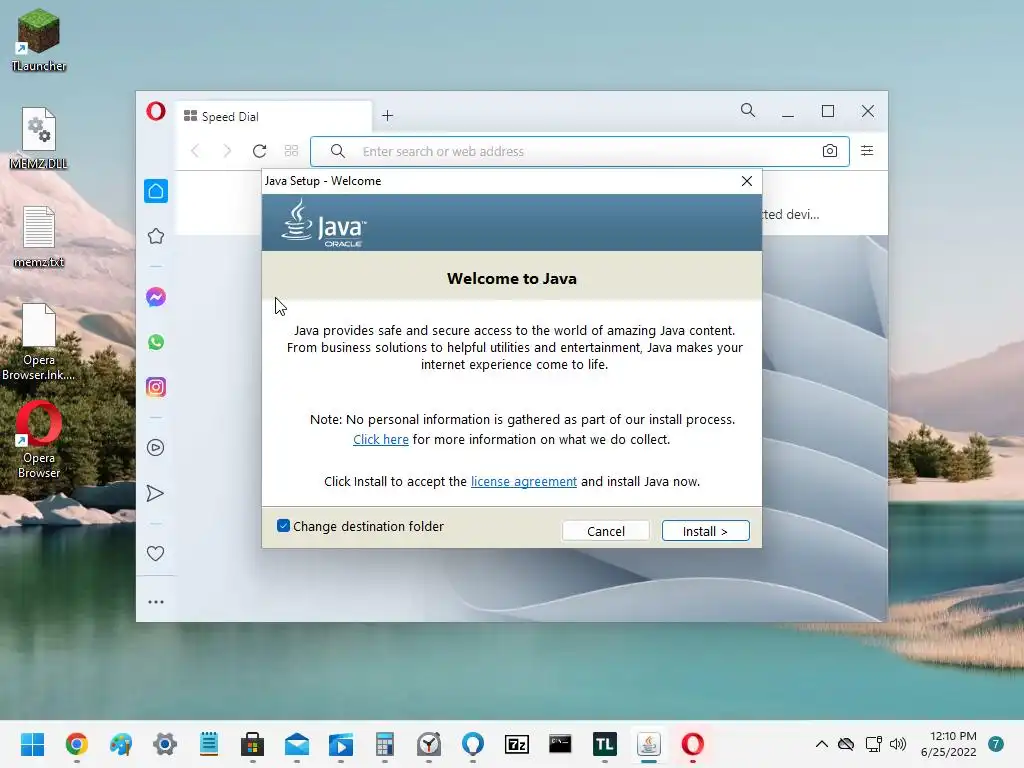
Task: Open Speed Dial grid icon in toolbar
Action: click(291, 151)
